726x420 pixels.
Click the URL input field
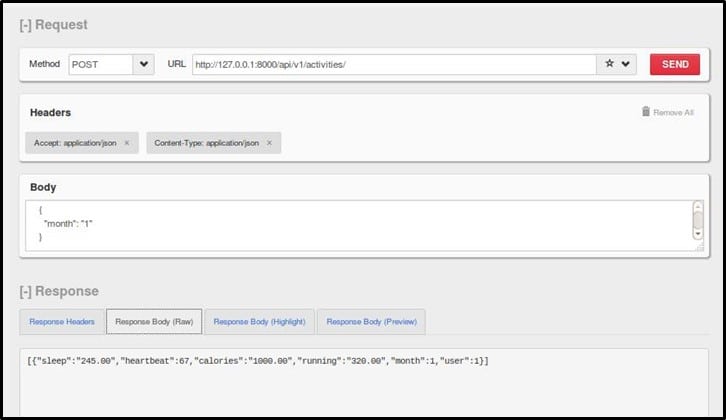393,64
